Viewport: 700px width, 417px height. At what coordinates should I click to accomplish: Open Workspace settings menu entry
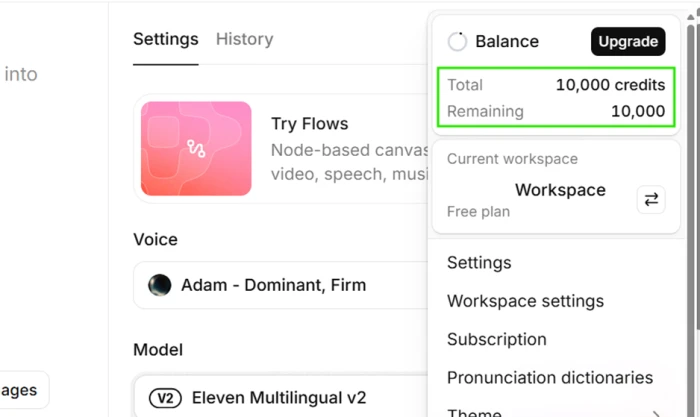point(525,301)
